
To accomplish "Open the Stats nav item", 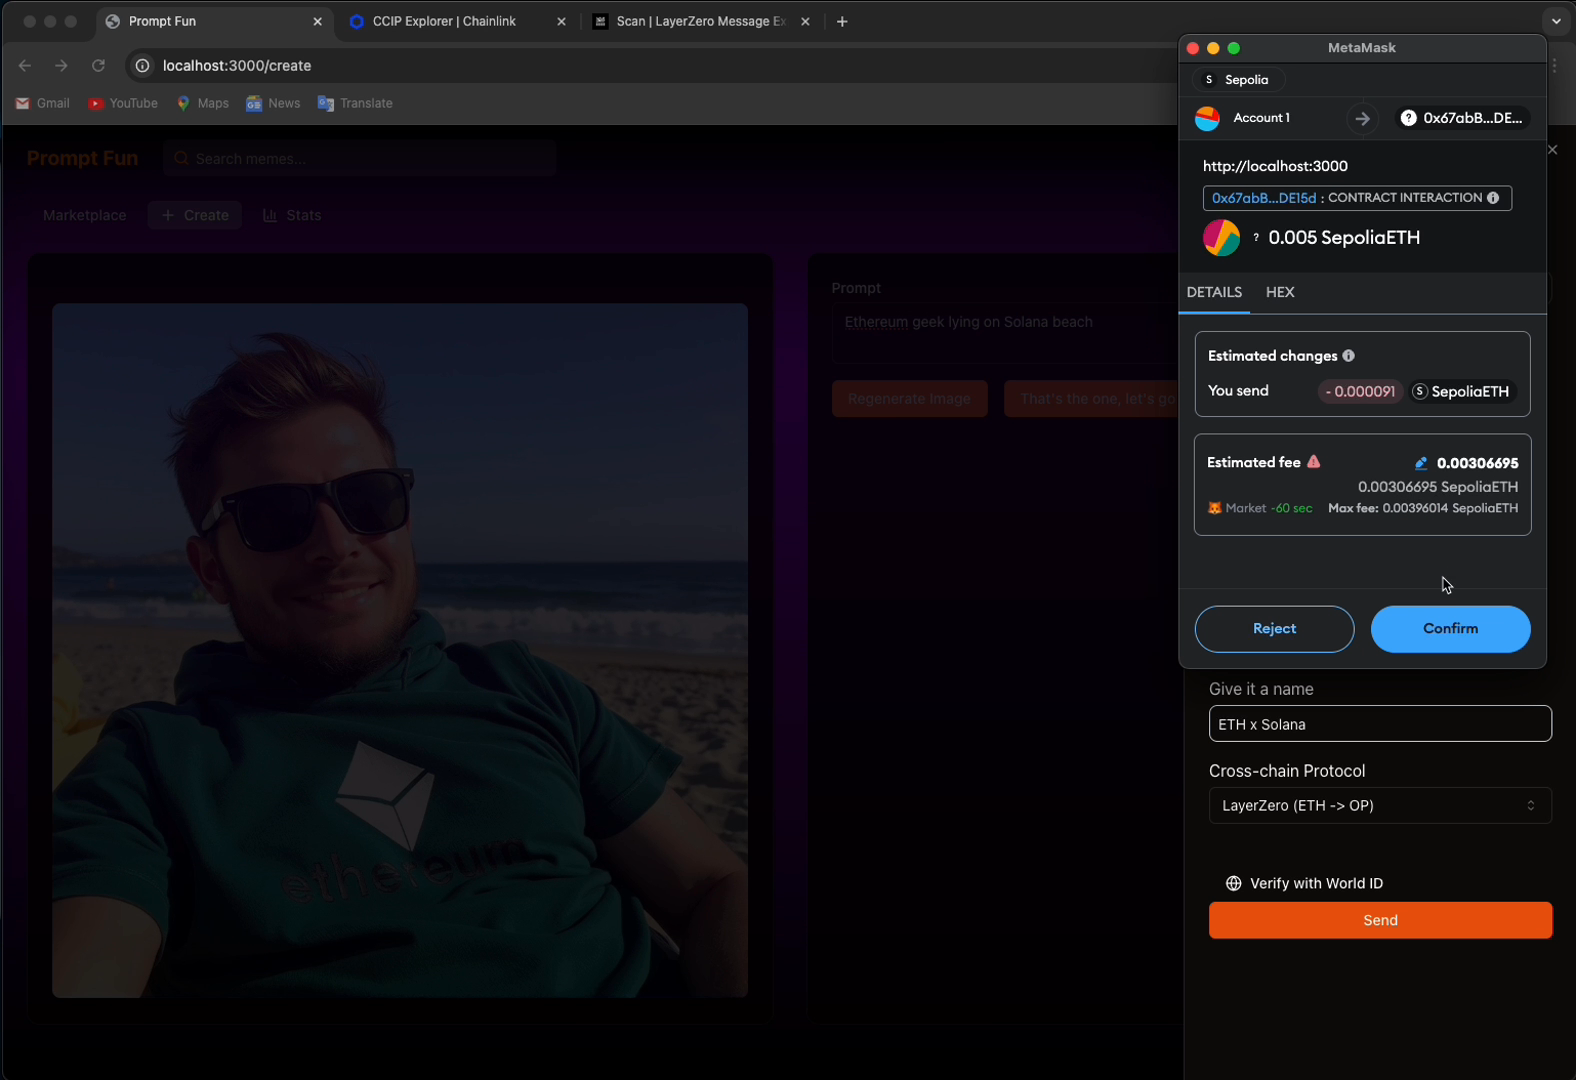I will 292,215.
